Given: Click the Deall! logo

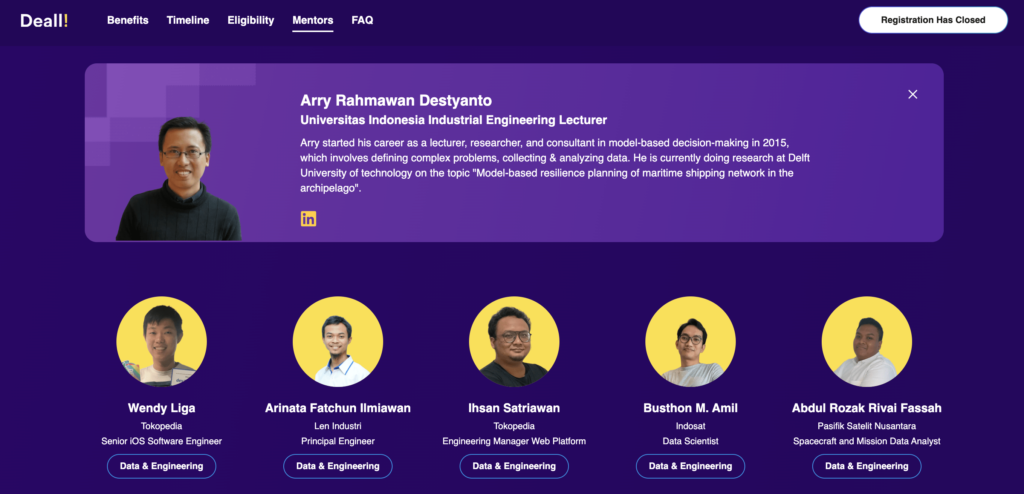Looking at the screenshot, I should pos(44,20).
